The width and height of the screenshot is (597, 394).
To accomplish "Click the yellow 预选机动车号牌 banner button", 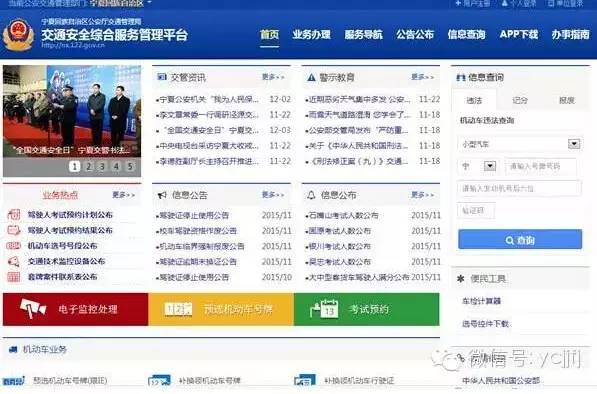I will 221,309.
